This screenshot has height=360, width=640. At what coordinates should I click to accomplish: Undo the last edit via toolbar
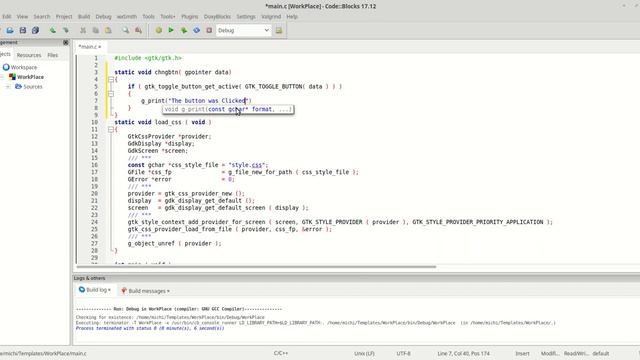pyautogui.click(x=53, y=30)
